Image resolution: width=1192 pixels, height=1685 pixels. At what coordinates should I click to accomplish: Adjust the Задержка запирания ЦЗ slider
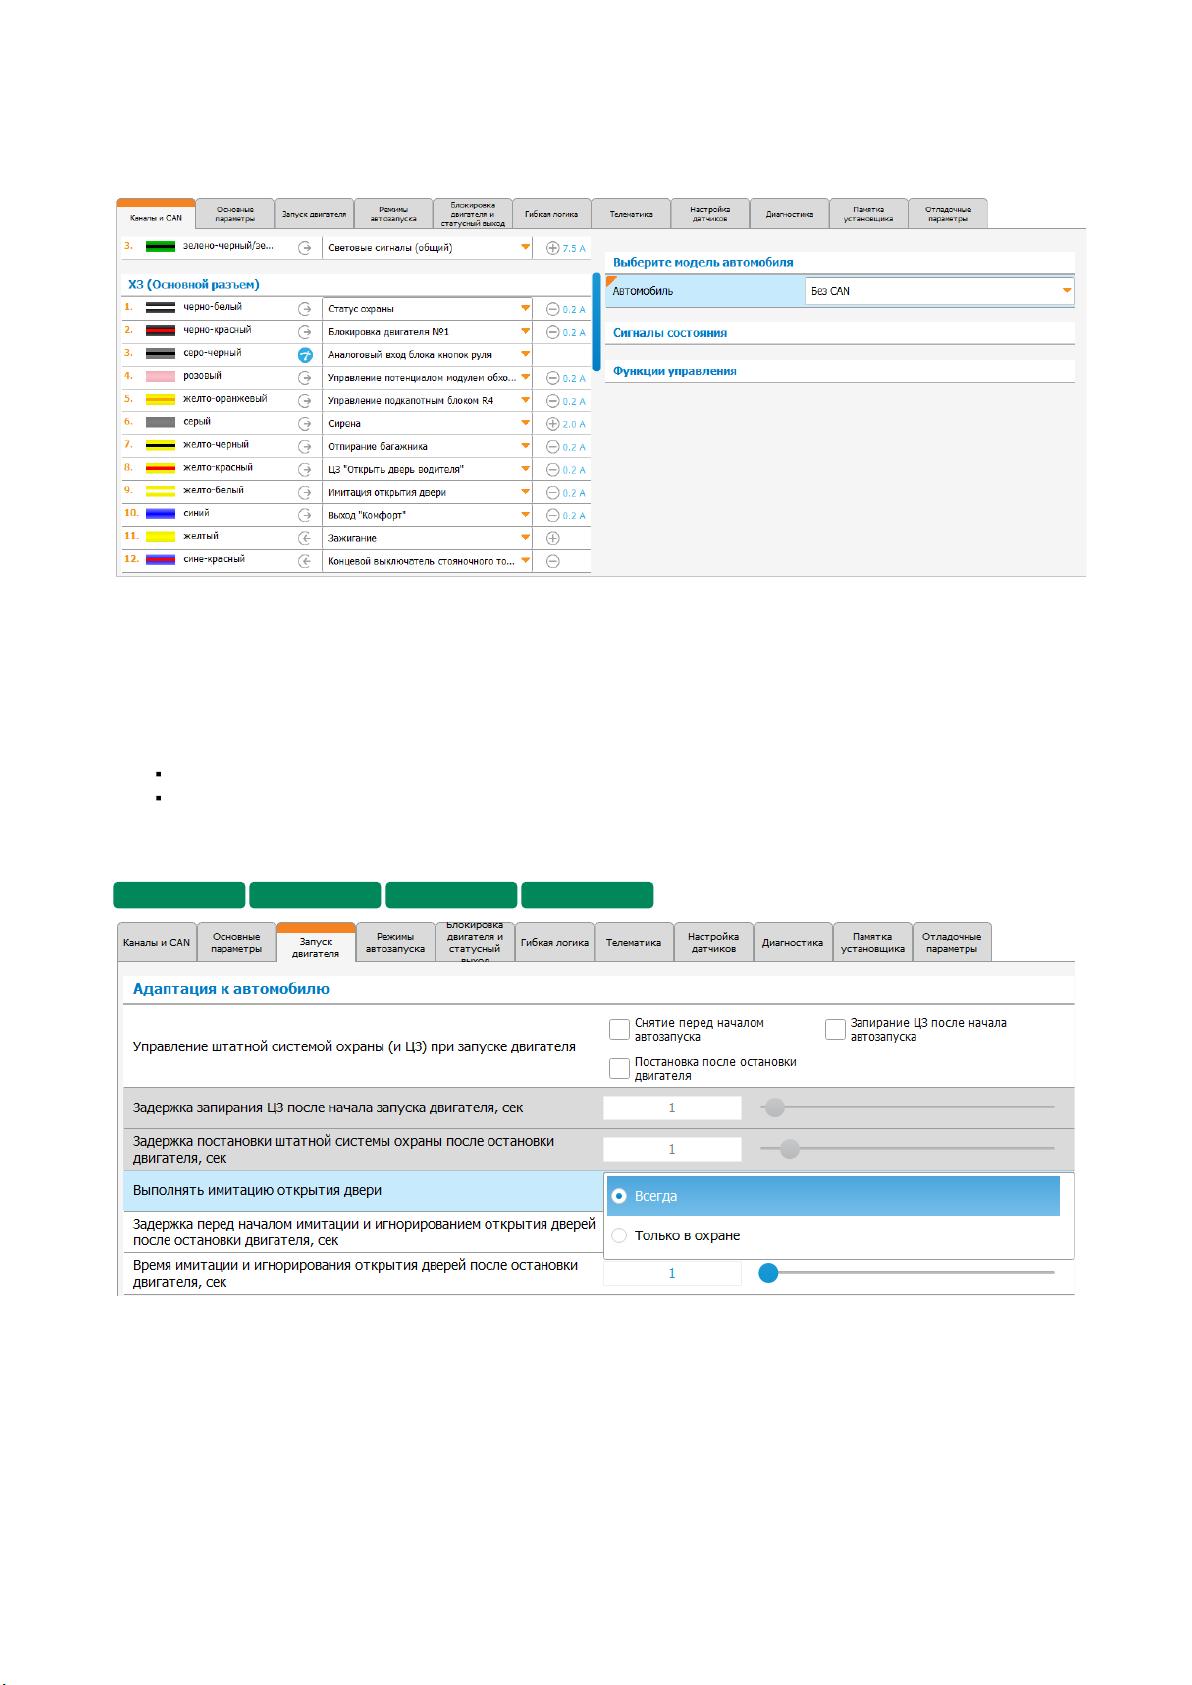pos(775,1107)
